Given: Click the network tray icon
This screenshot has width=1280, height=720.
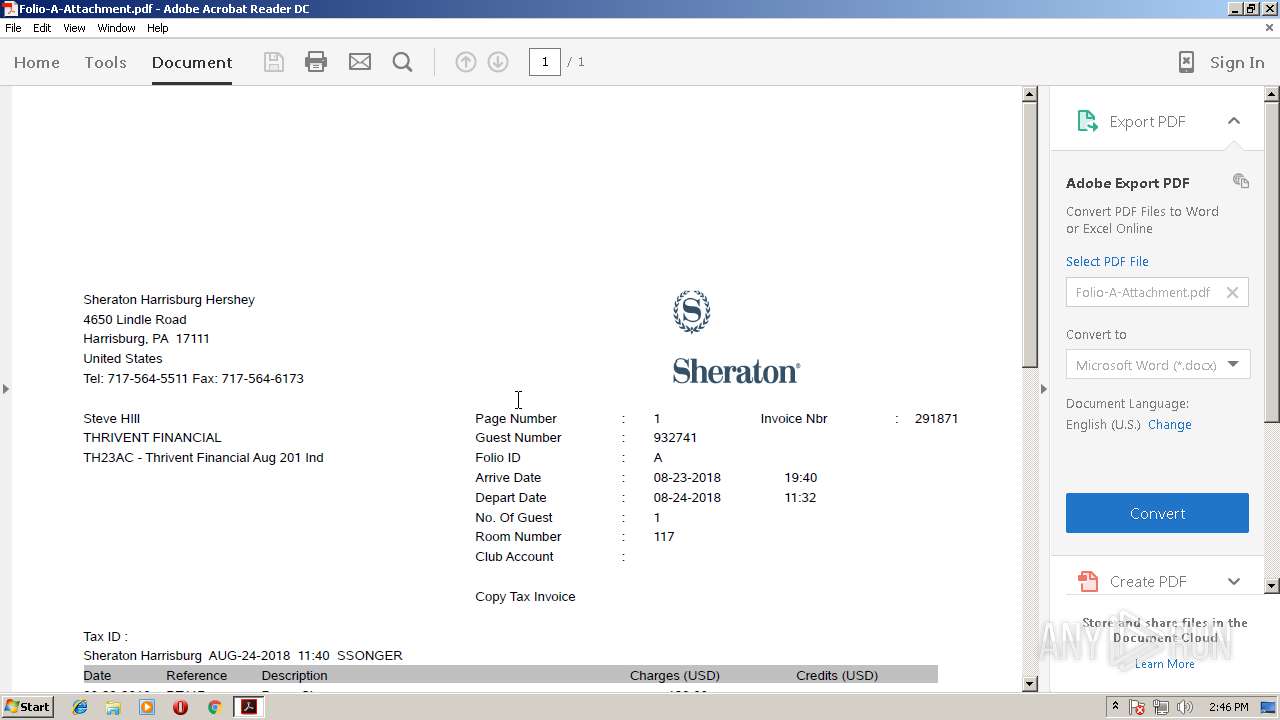Looking at the screenshot, I should [1161, 707].
